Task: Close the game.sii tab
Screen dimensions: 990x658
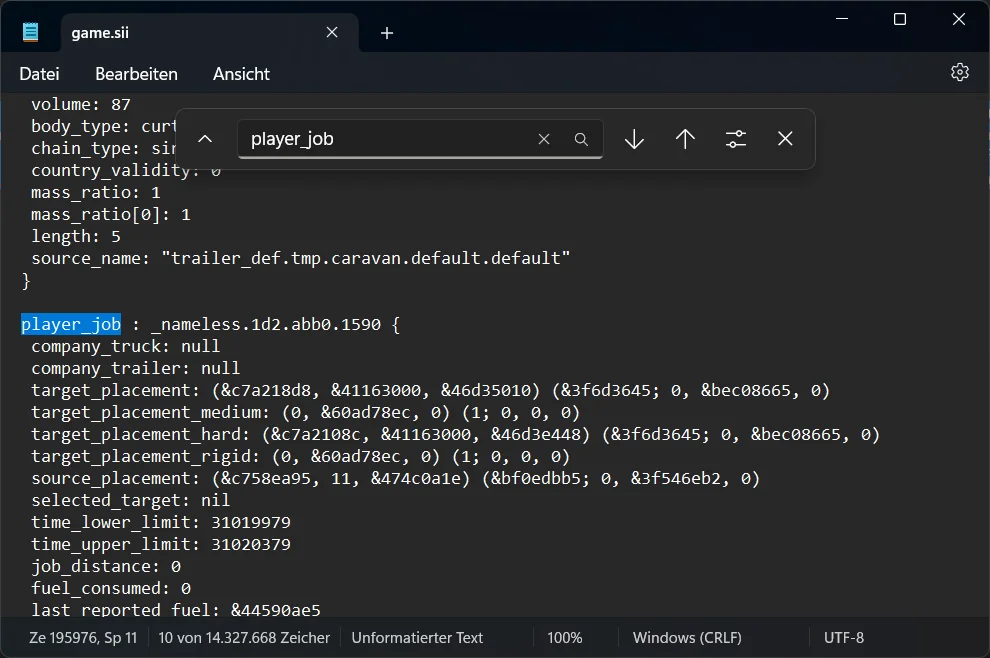Action: tap(332, 32)
